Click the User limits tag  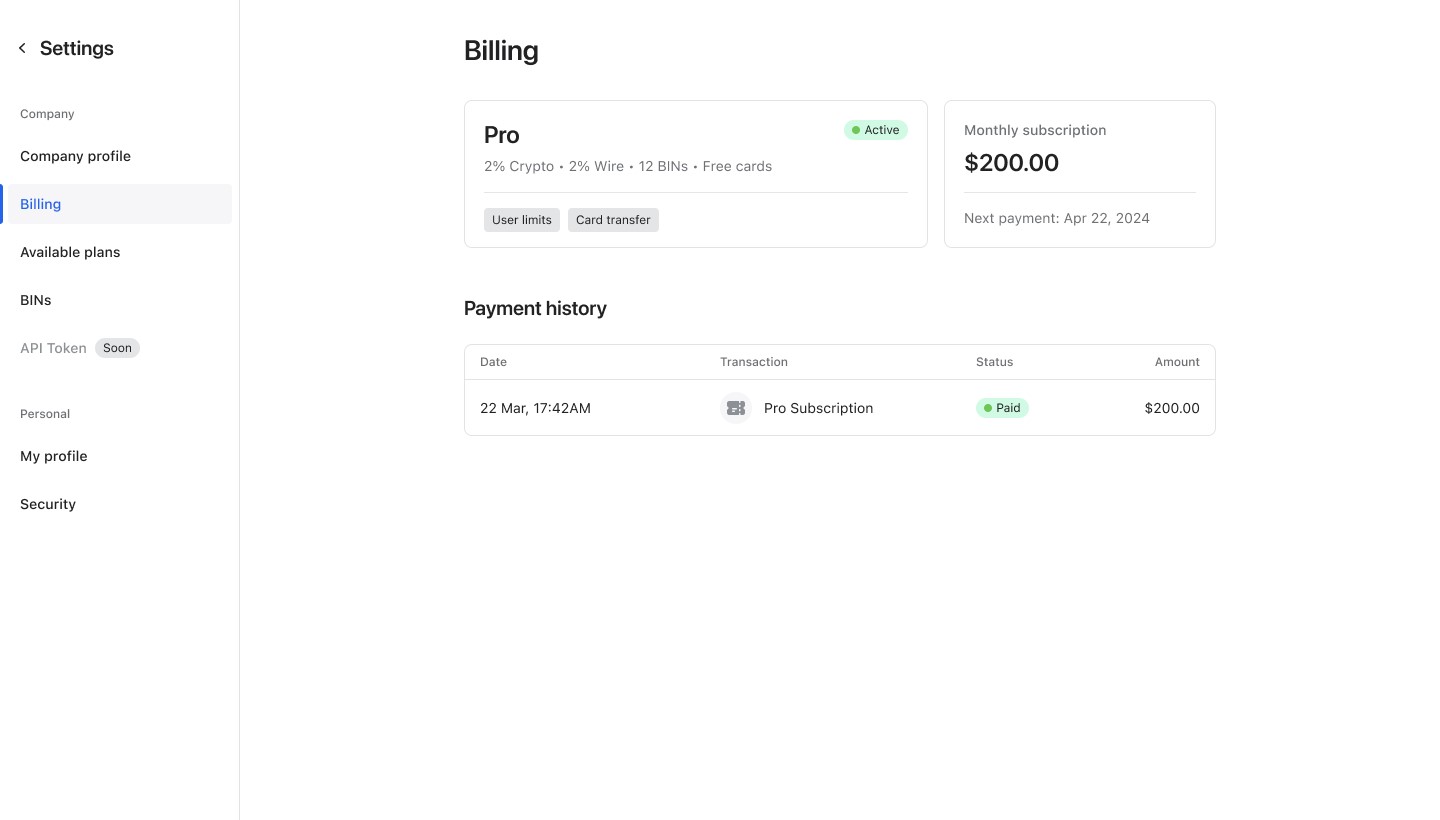click(522, 220)
